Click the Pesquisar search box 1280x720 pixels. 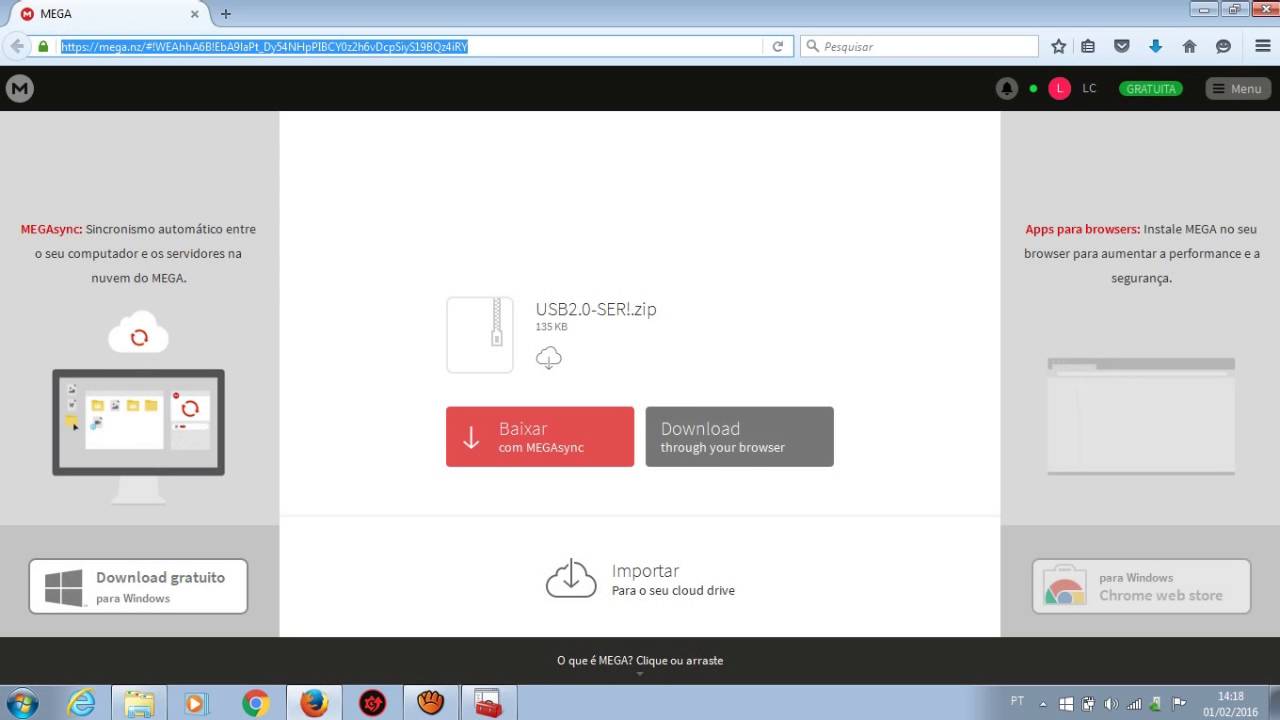click(919, 46)
